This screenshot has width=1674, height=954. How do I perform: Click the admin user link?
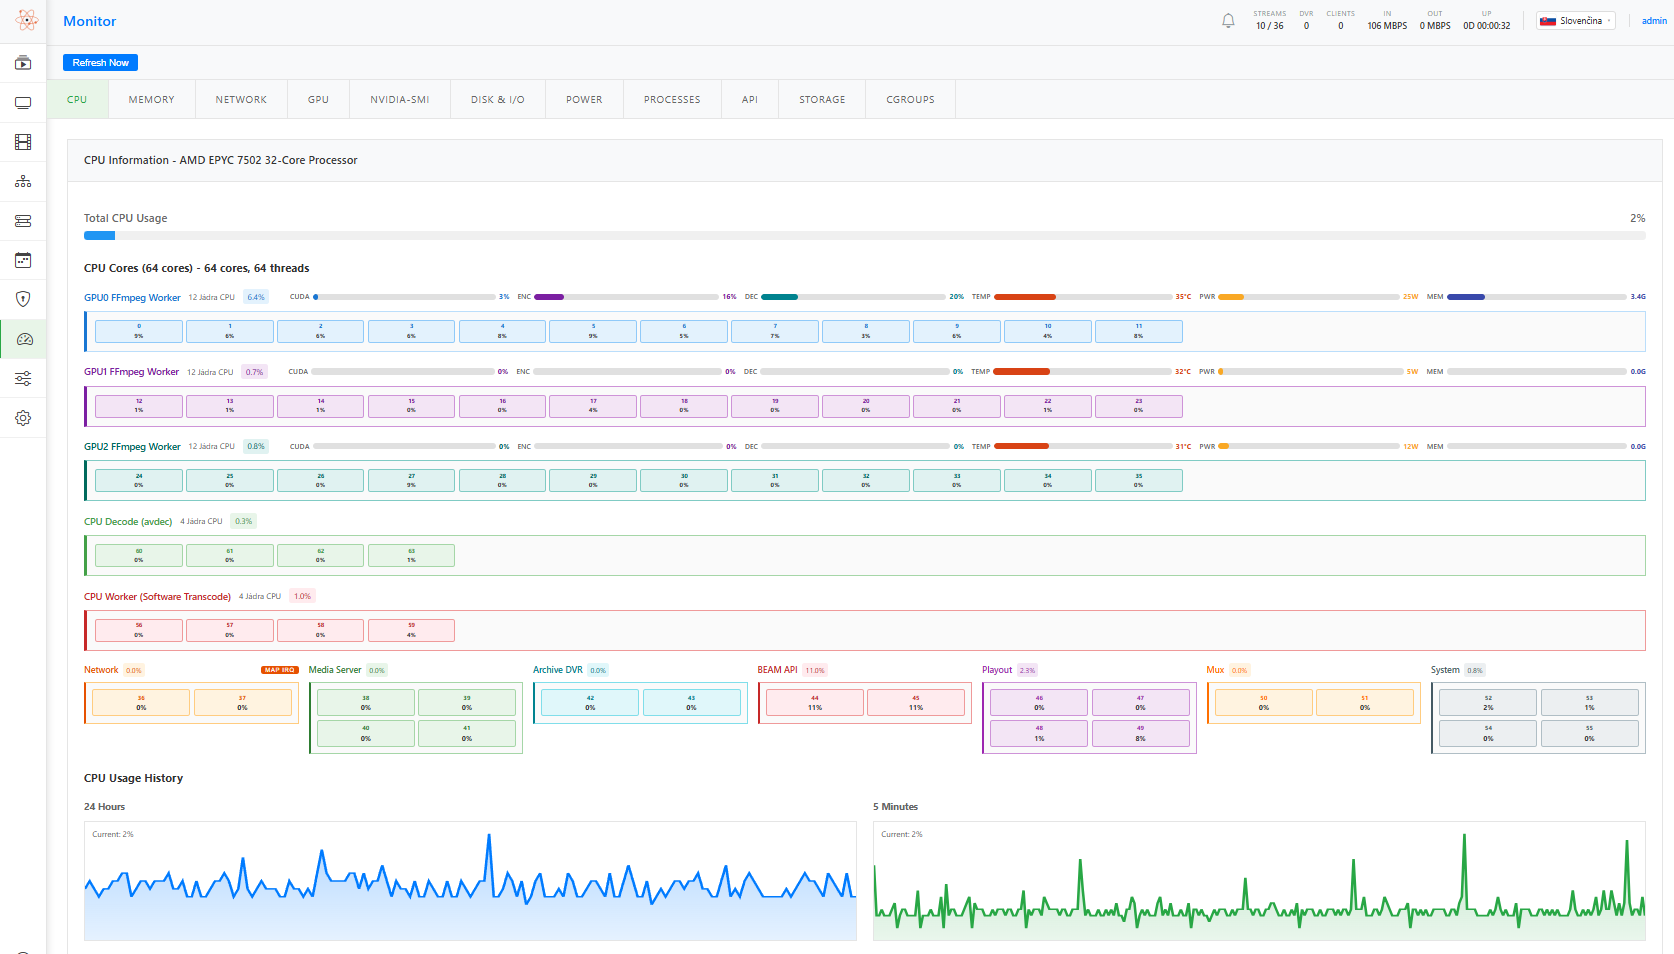click(1654, 21)
